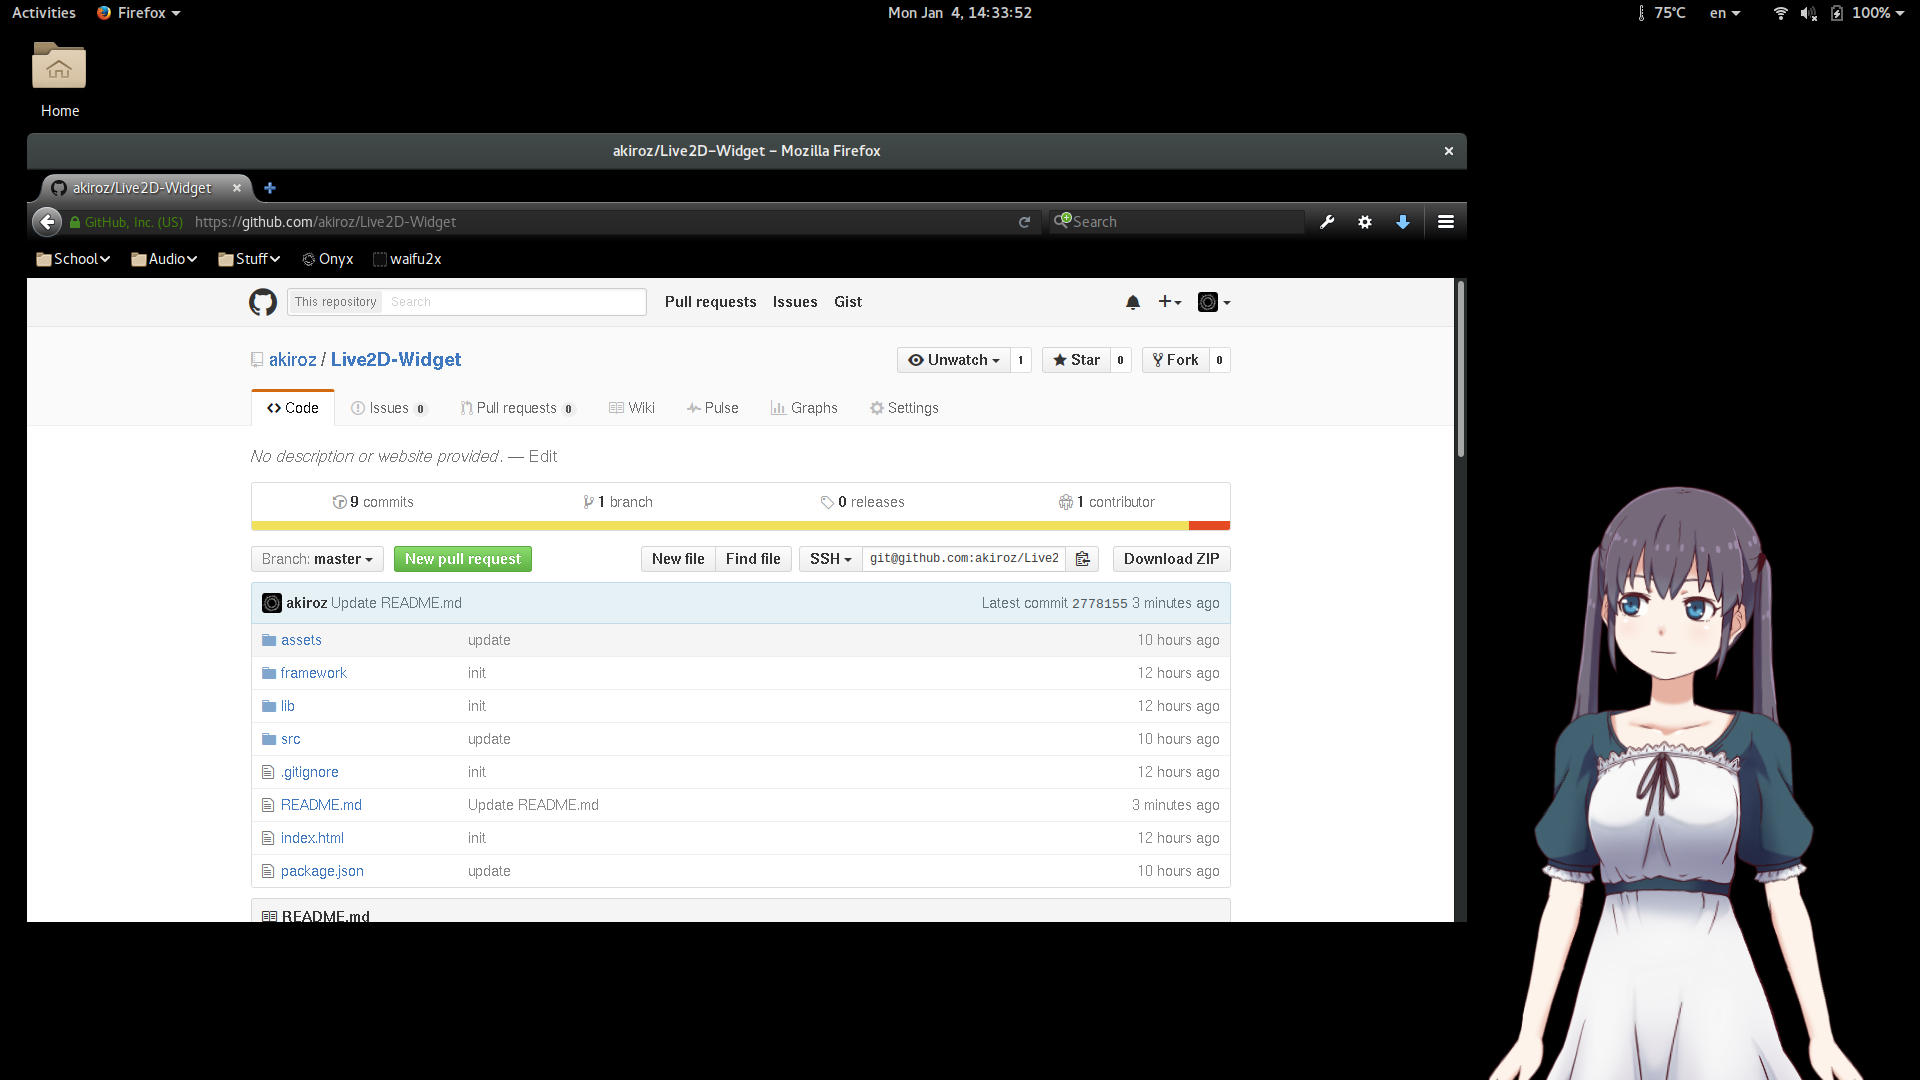Viewport: 1920px width, 1080px height.
Task: Select the Code tab
Action: point(293,408)
